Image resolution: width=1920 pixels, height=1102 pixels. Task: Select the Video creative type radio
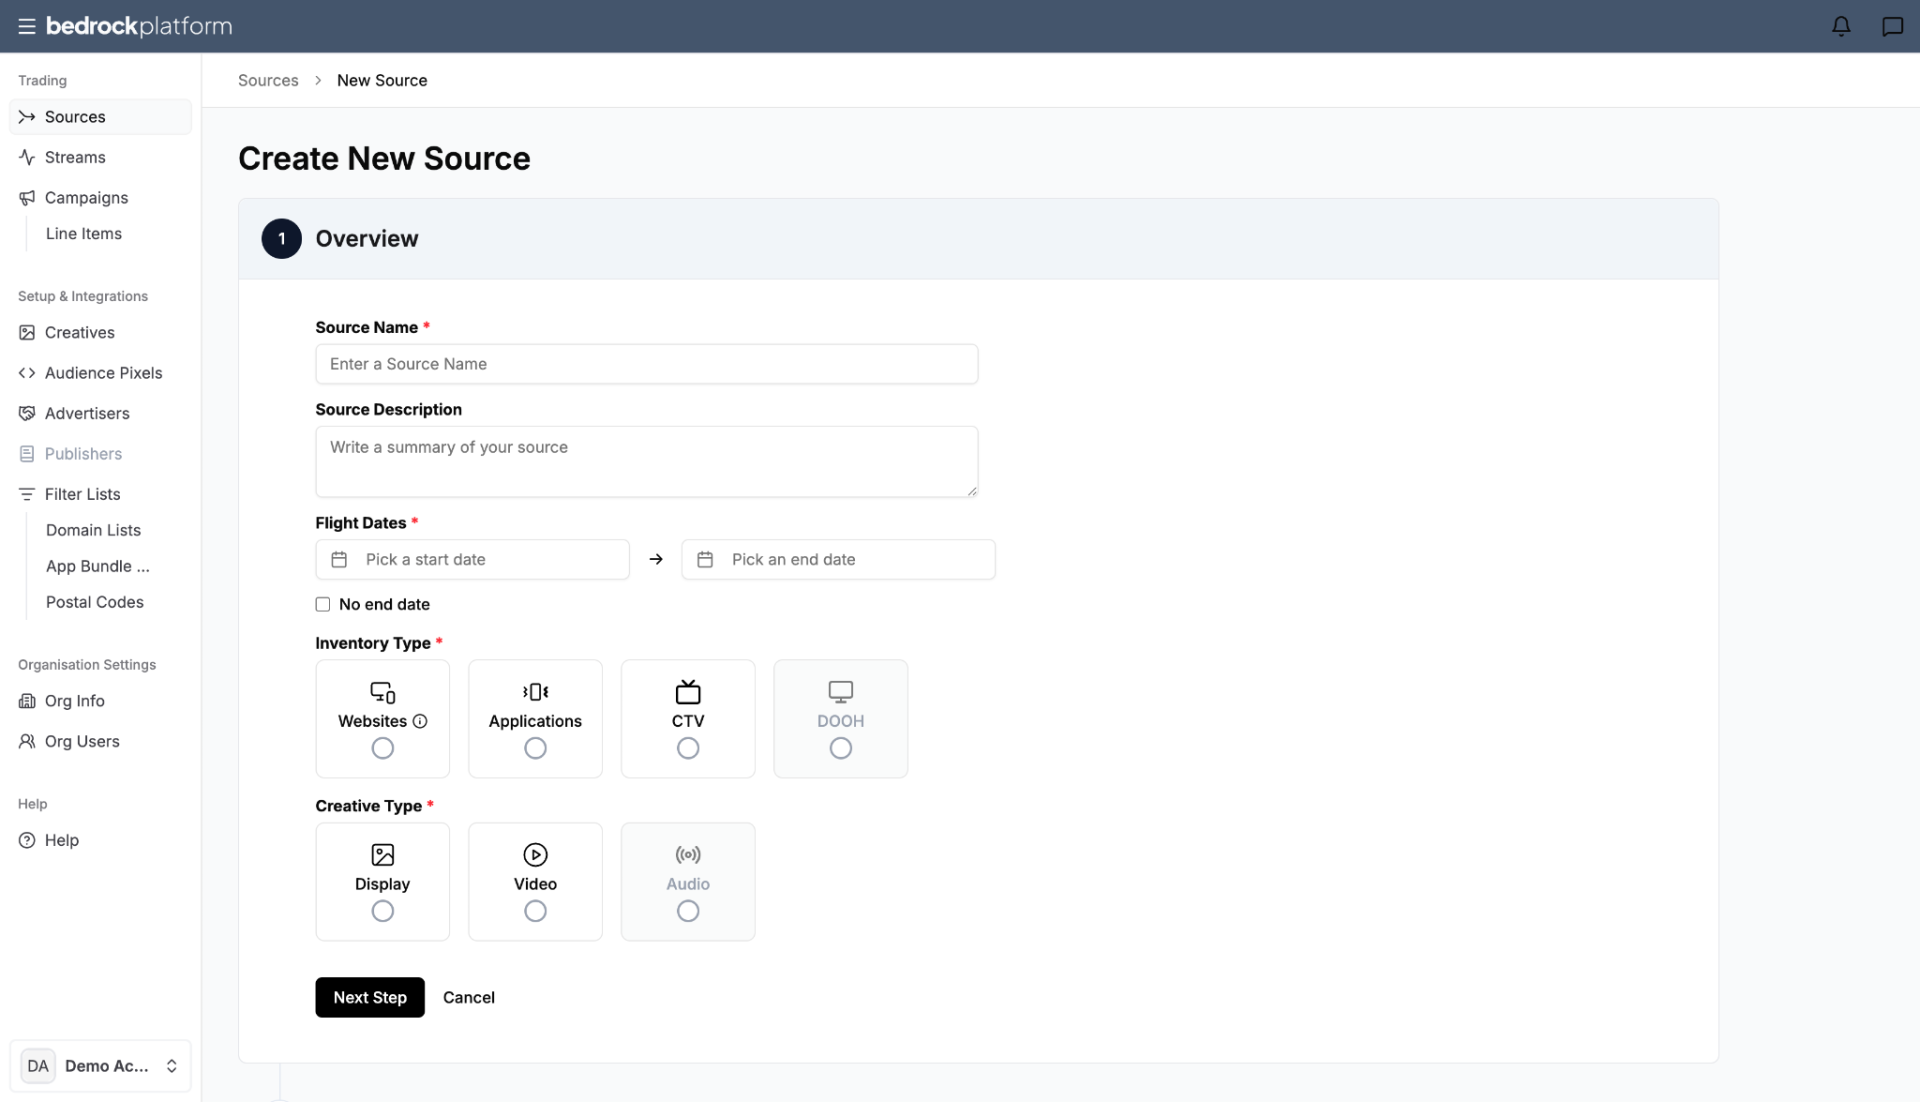(x=535, y=911)
